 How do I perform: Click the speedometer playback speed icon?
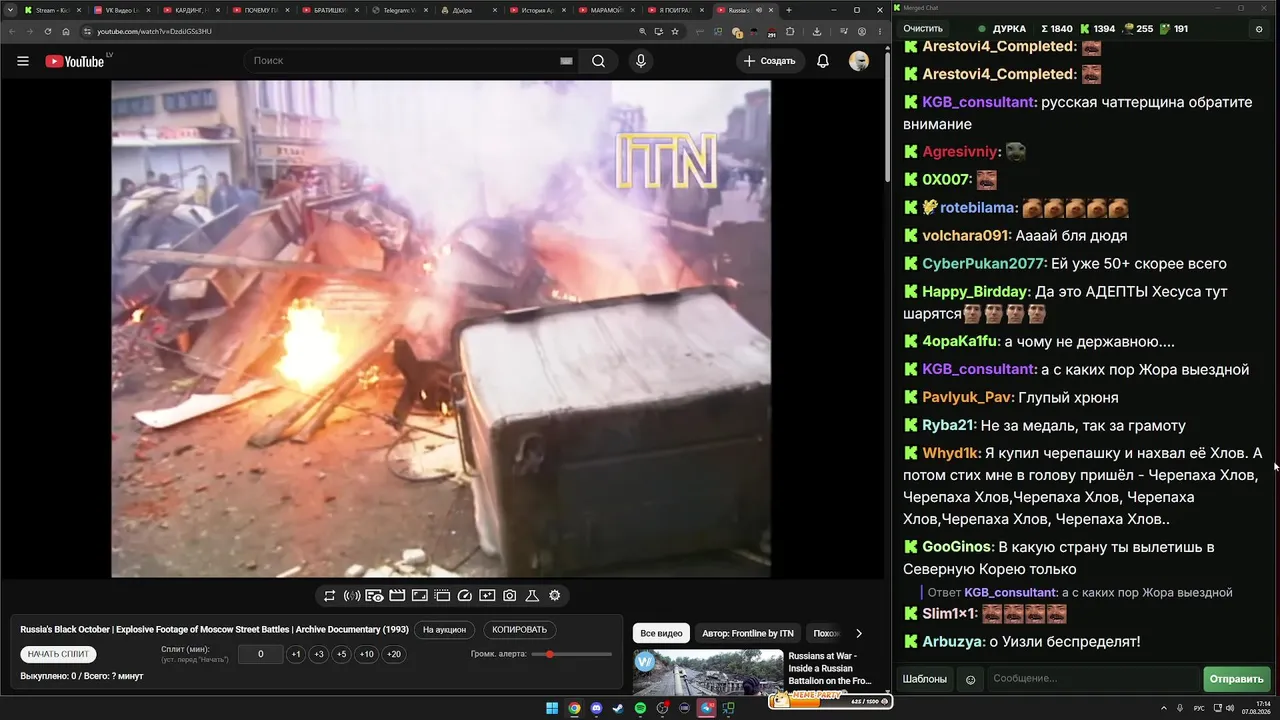coord(464,596)
